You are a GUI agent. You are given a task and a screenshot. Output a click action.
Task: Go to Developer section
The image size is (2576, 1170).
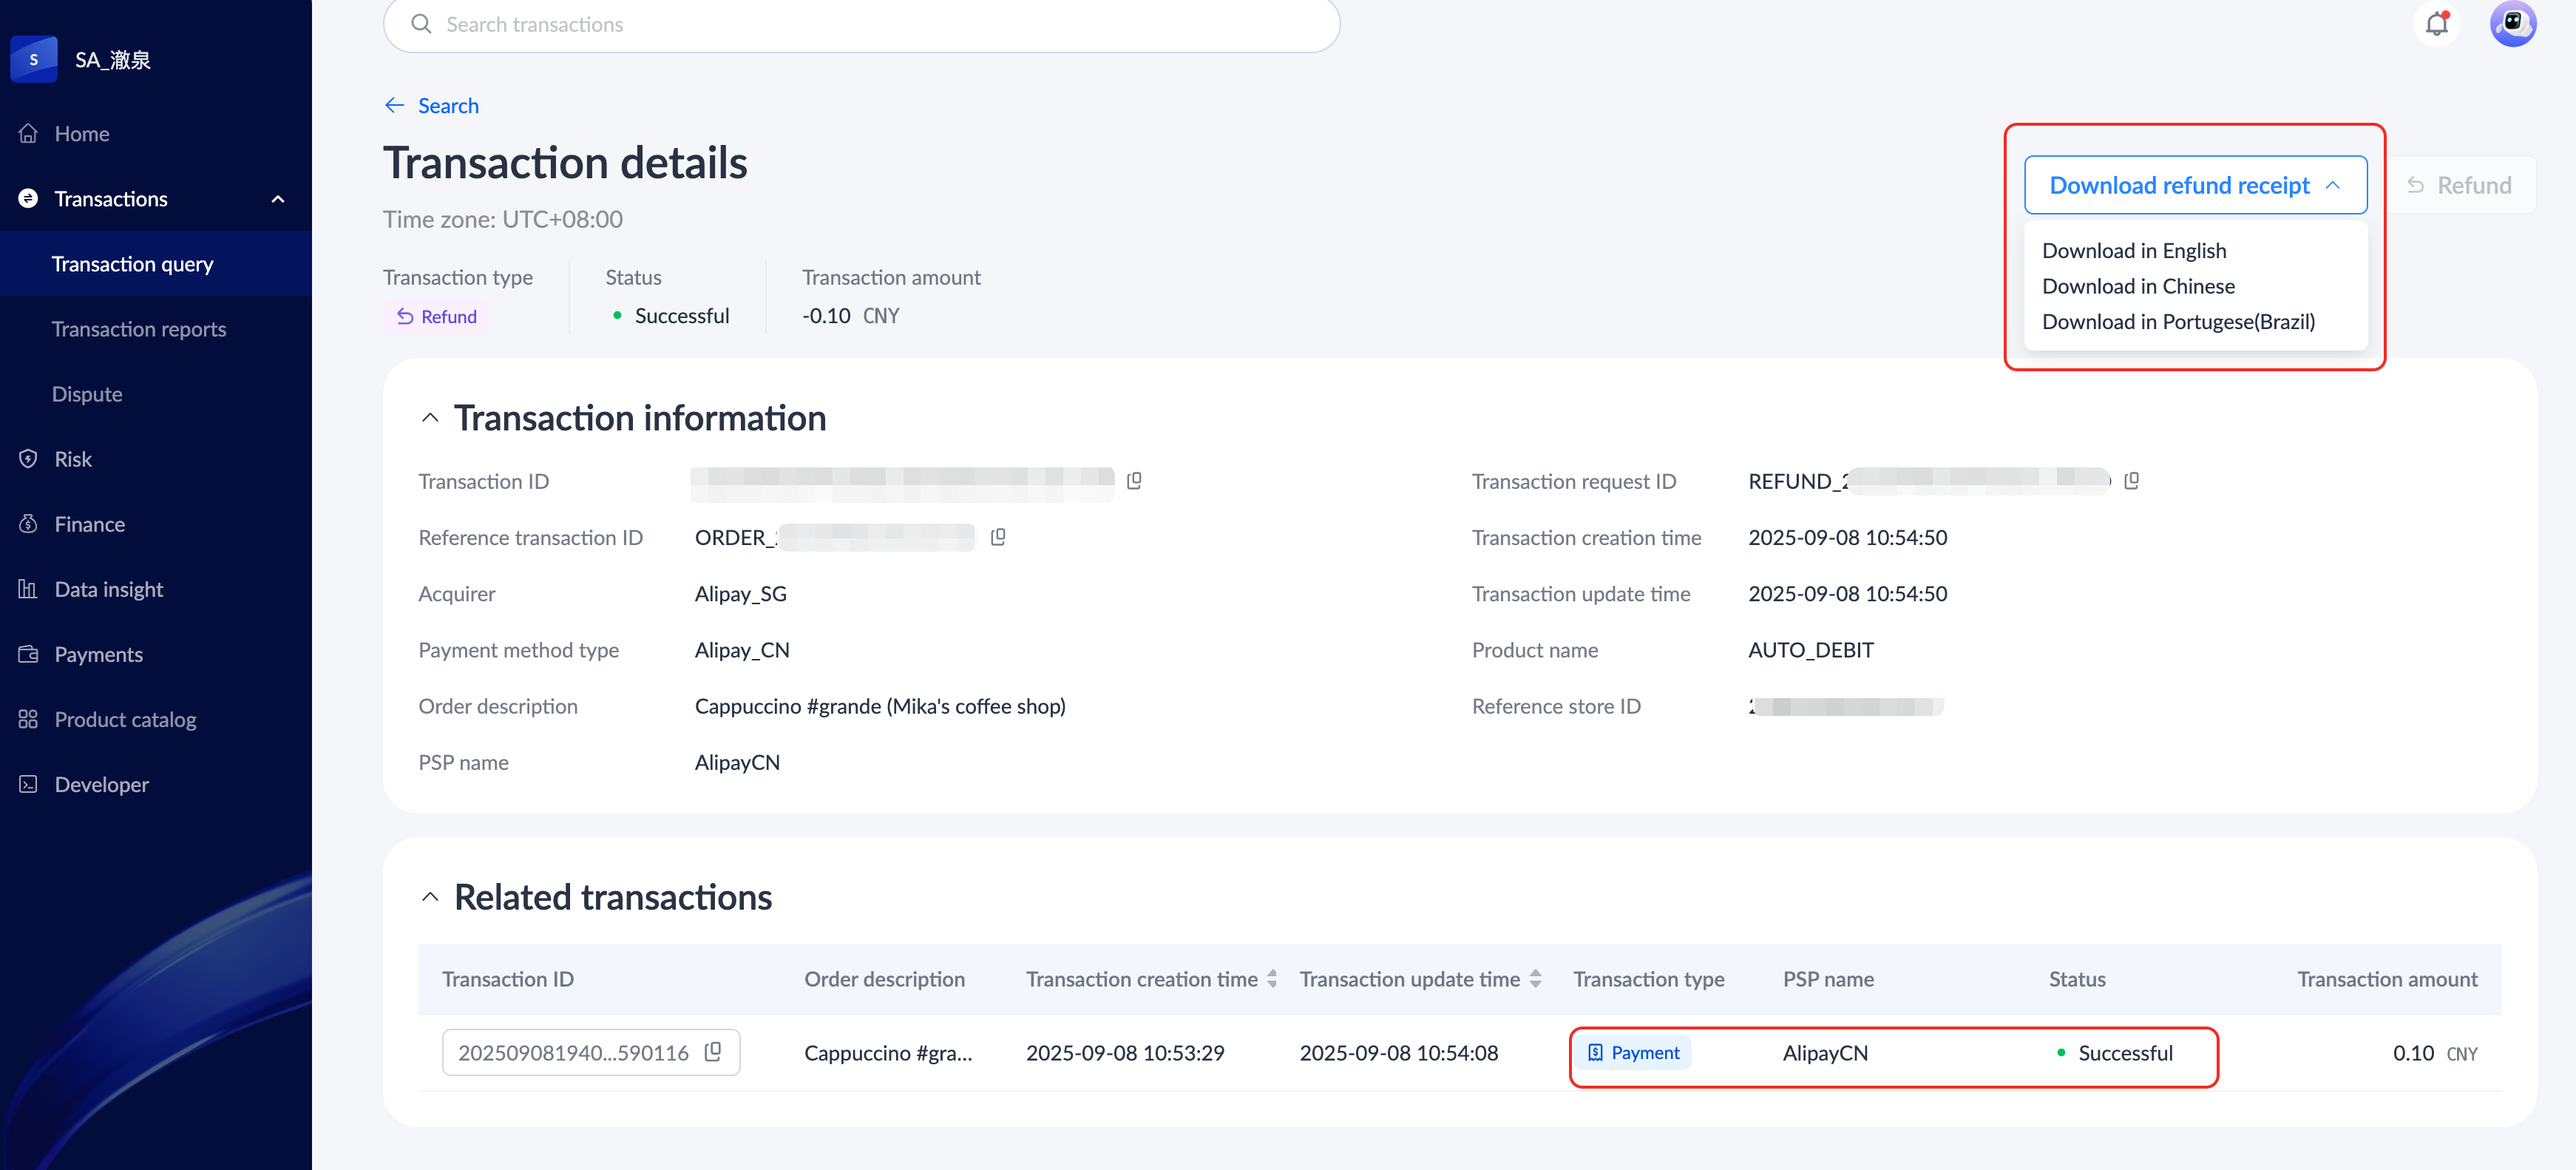101,785
